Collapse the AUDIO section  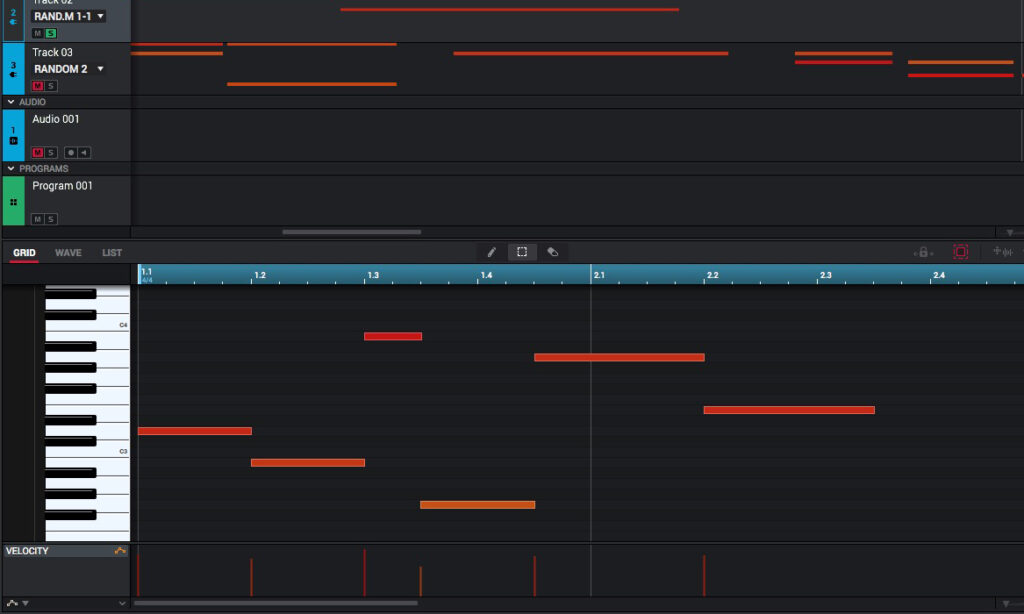point(10,102)
